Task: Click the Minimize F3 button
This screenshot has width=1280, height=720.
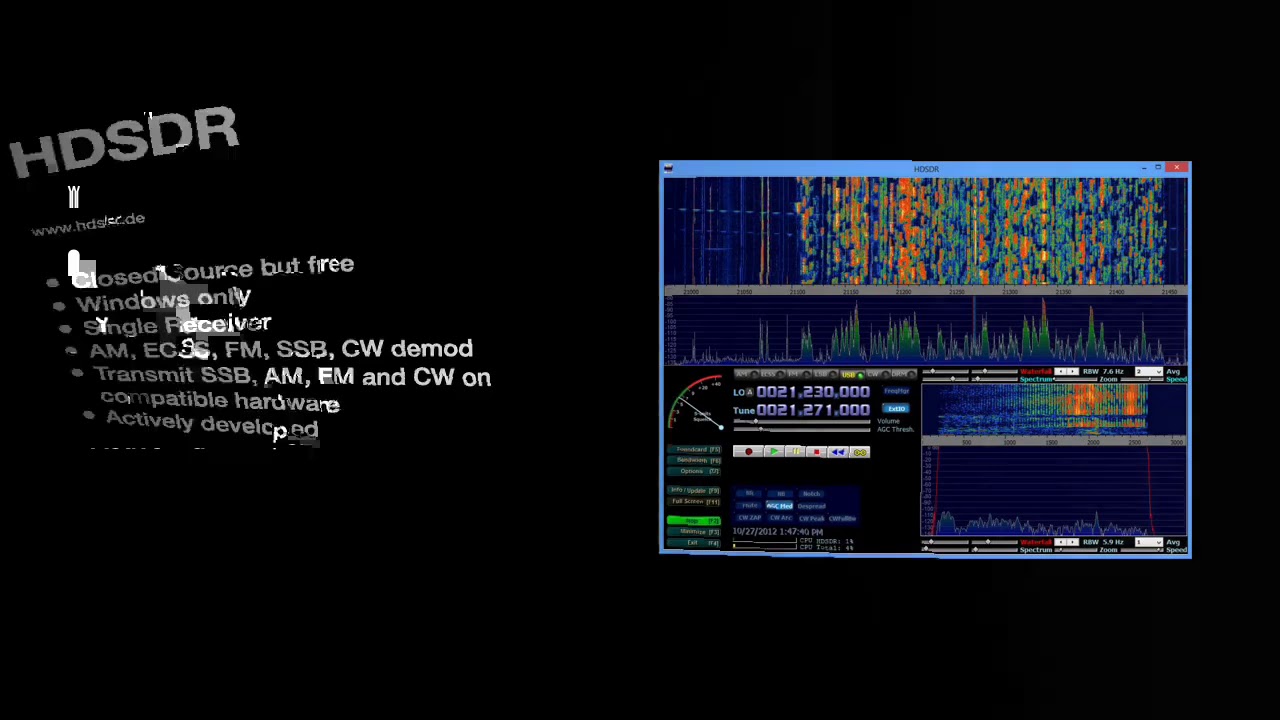Action: point(694,532)
